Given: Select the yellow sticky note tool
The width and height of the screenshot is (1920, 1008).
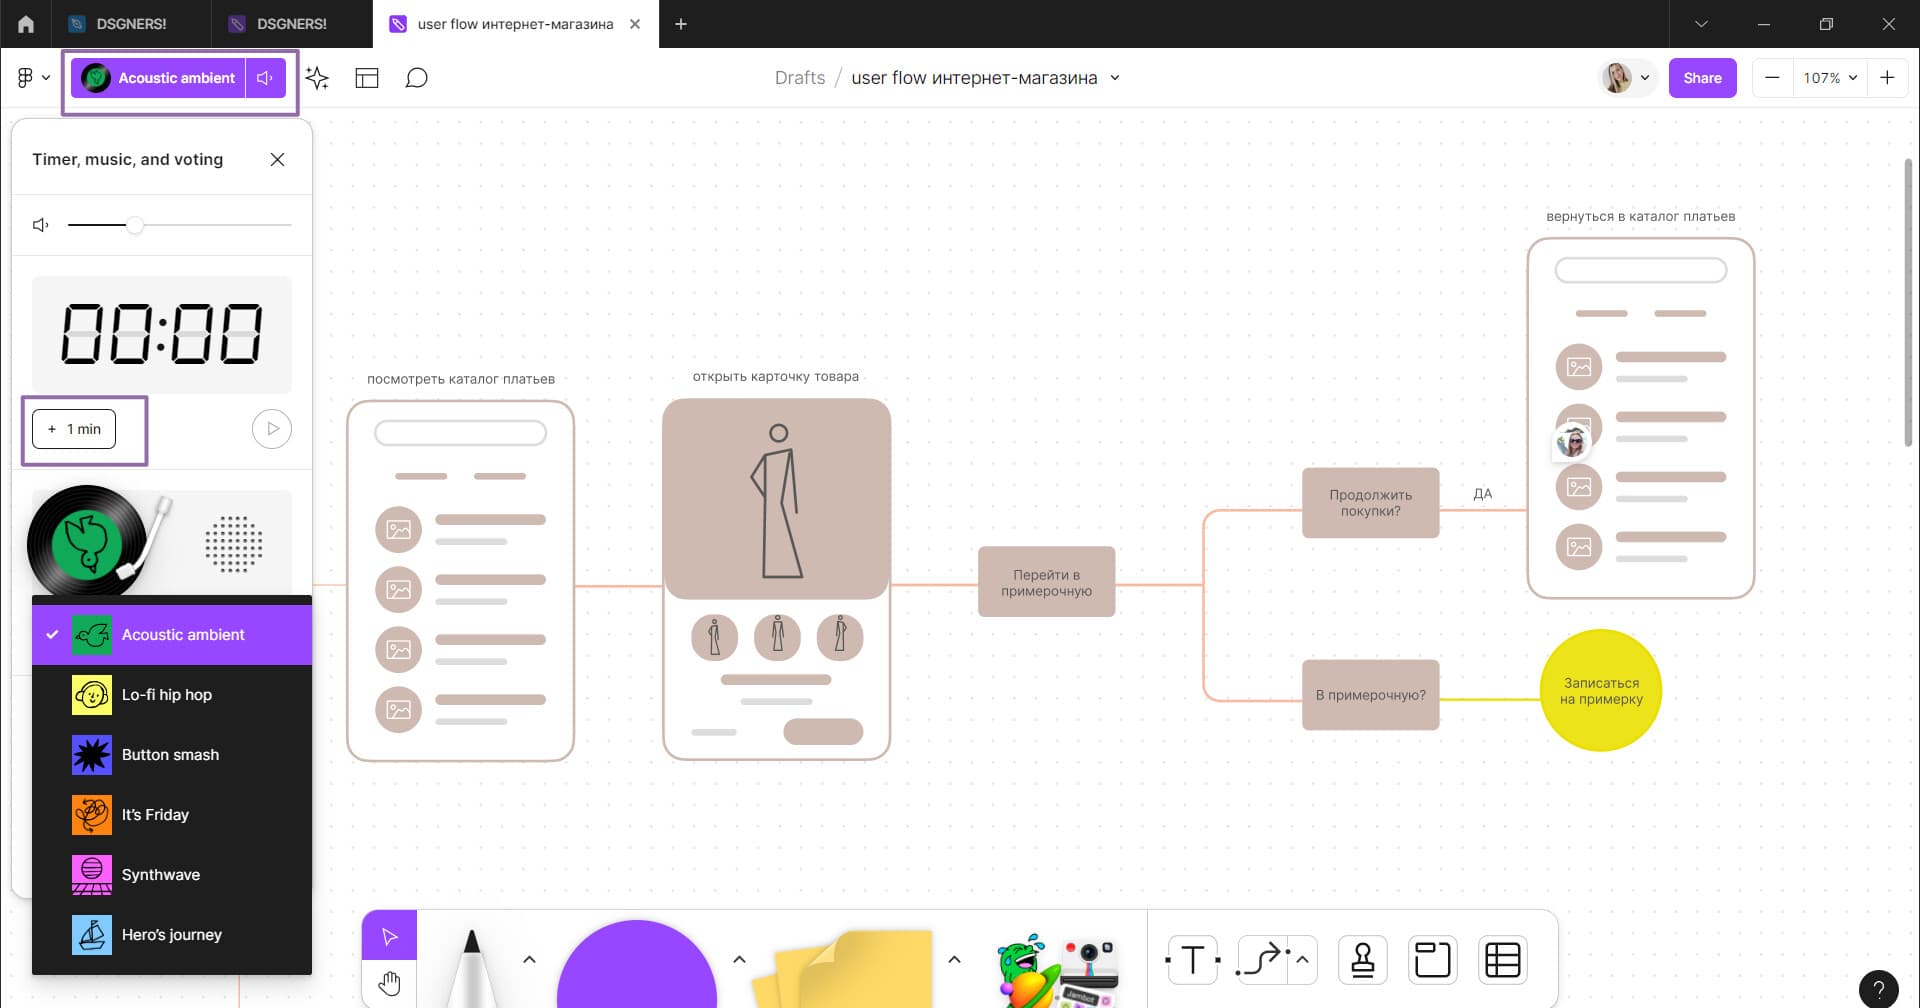Looking at the screenshot, I should [846, 968].
